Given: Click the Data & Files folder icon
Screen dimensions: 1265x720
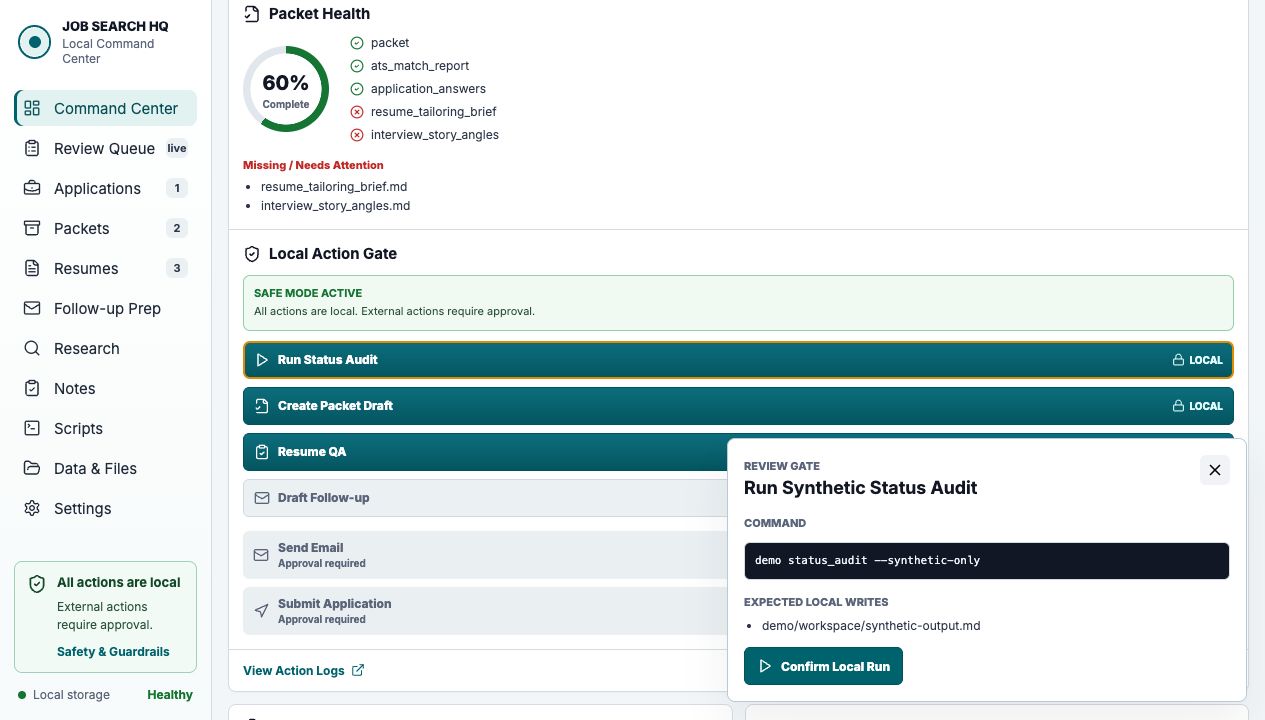Looking at the screenshot, I should [x=32, y=468].
